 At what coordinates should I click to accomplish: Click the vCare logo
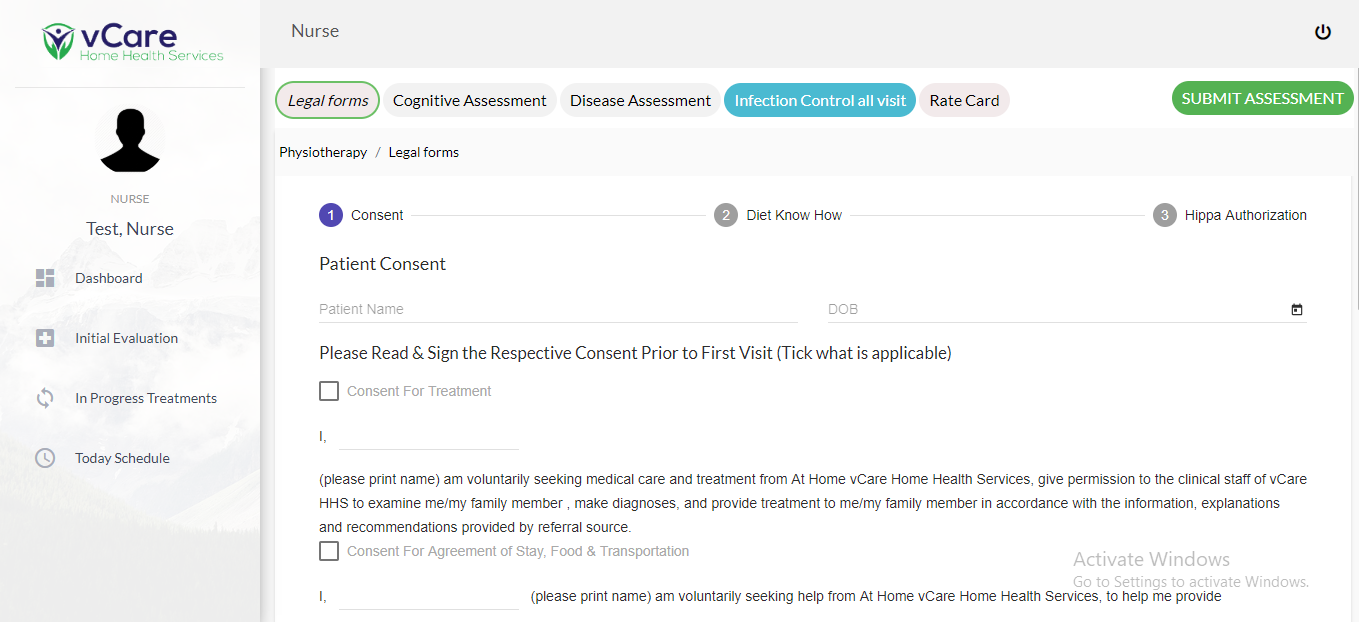tap(133, 42)
